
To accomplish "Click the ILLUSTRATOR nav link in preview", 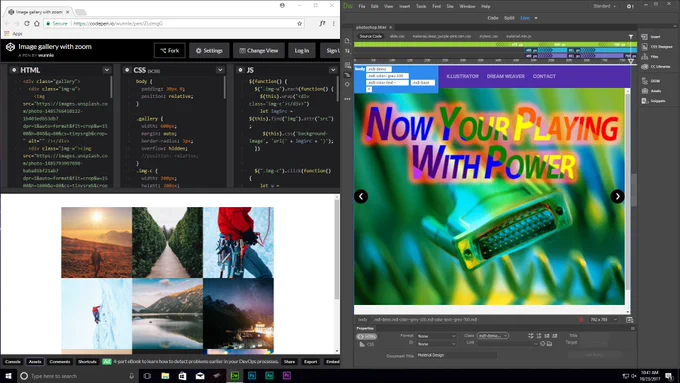I will (x=462, y=76).
